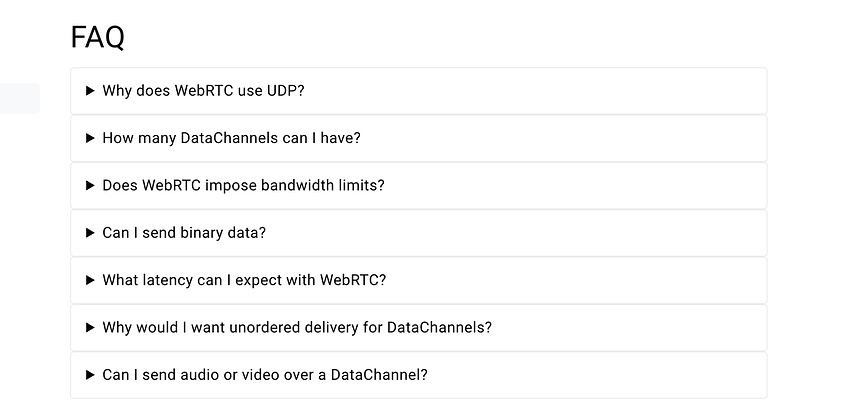
Task: Expand the arrow next to 'Does WebRTC impose bandwidth limits?'
Action: pos(91,185)
